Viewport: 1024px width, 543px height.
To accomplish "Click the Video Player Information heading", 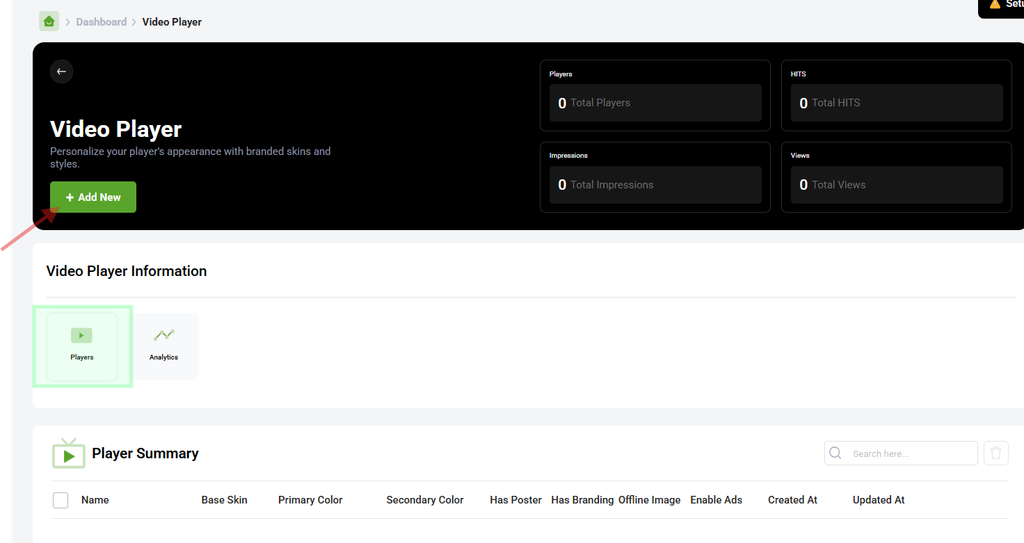I will coord(127,271).
